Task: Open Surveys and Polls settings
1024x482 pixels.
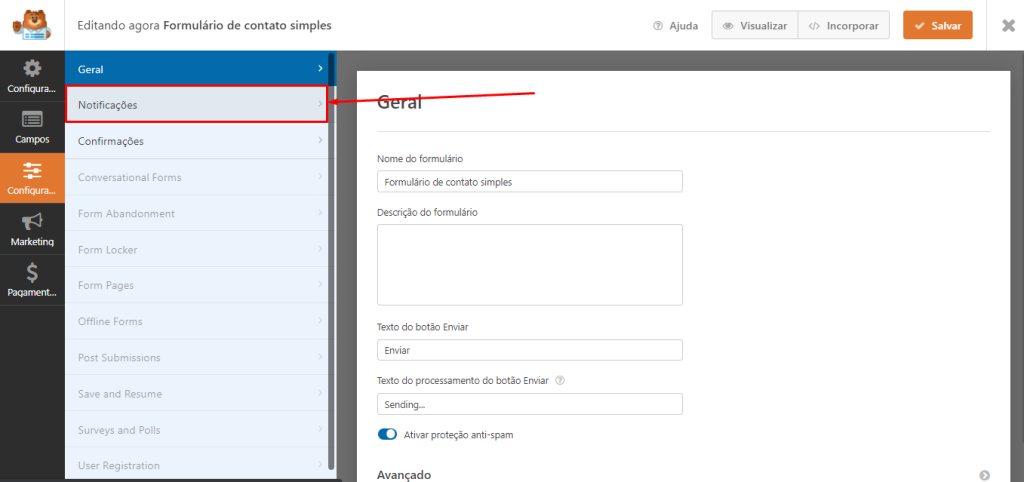Action: [x=199, y=430]
